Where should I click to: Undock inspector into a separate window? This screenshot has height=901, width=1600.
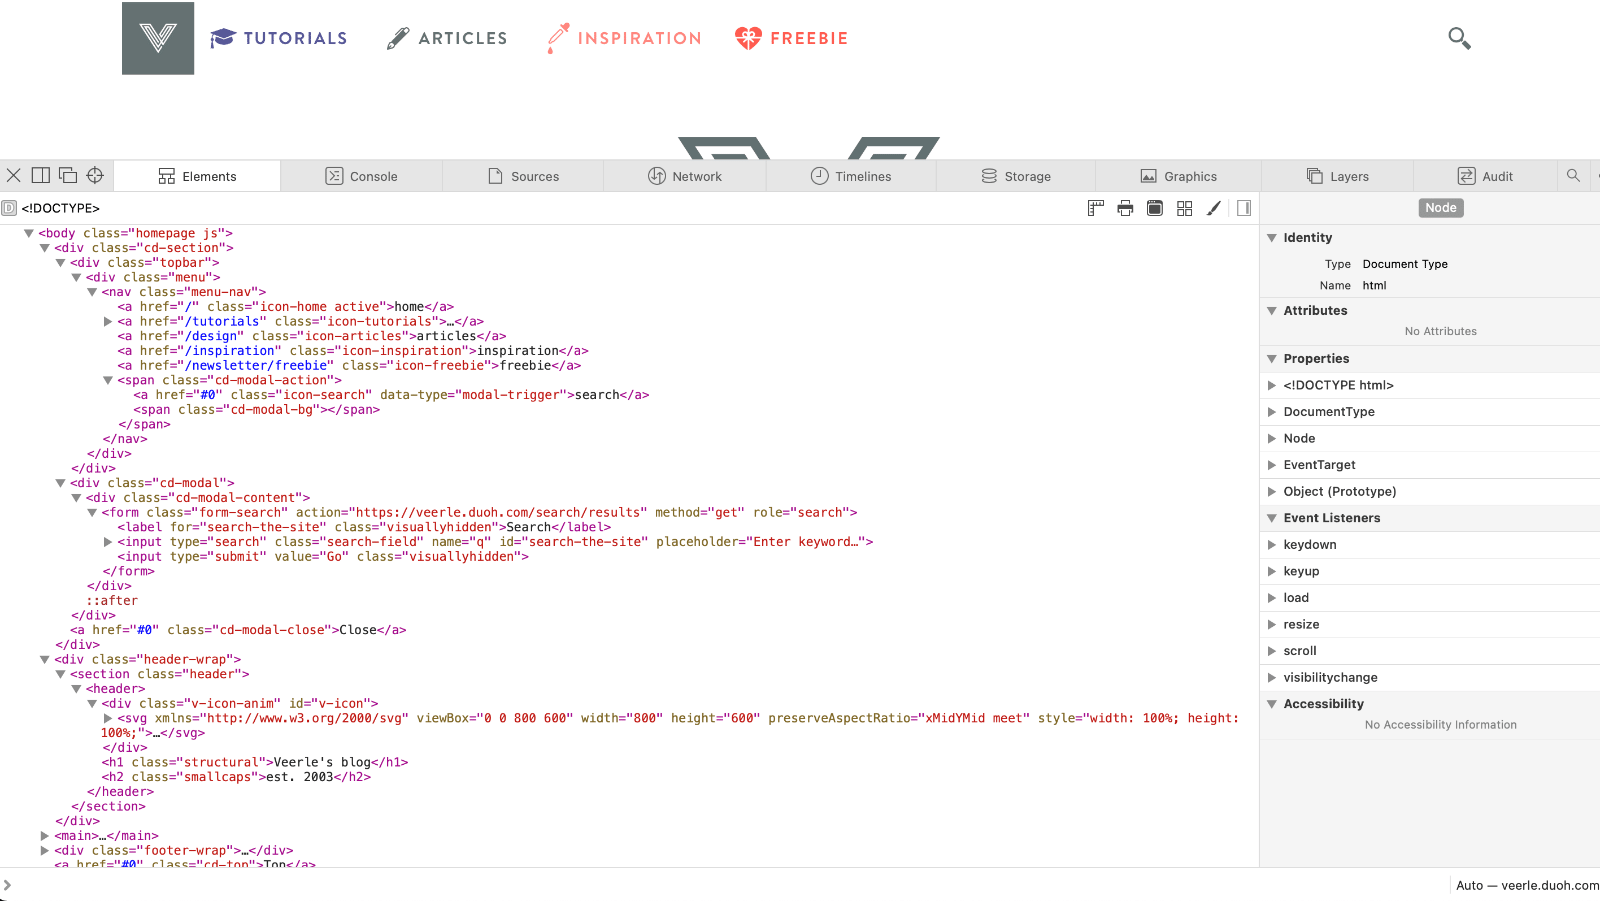pos(67,175)
